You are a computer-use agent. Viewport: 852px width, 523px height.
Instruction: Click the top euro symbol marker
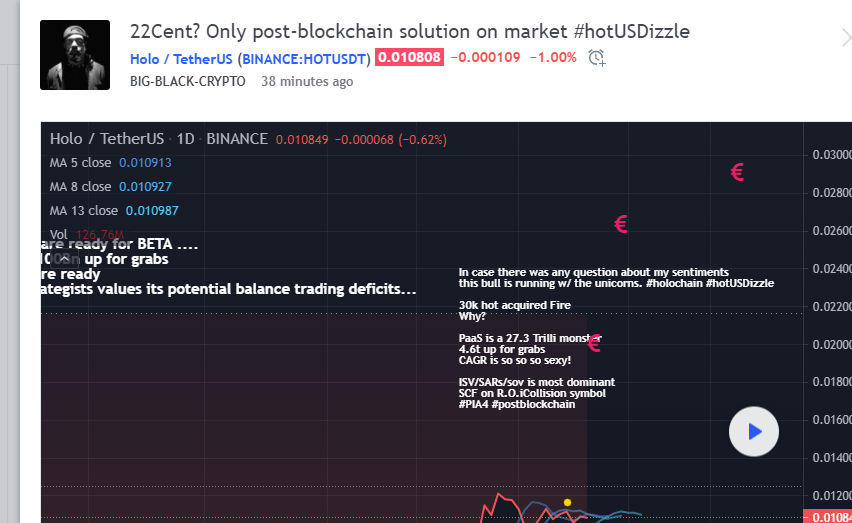click(x=737, y=172)
